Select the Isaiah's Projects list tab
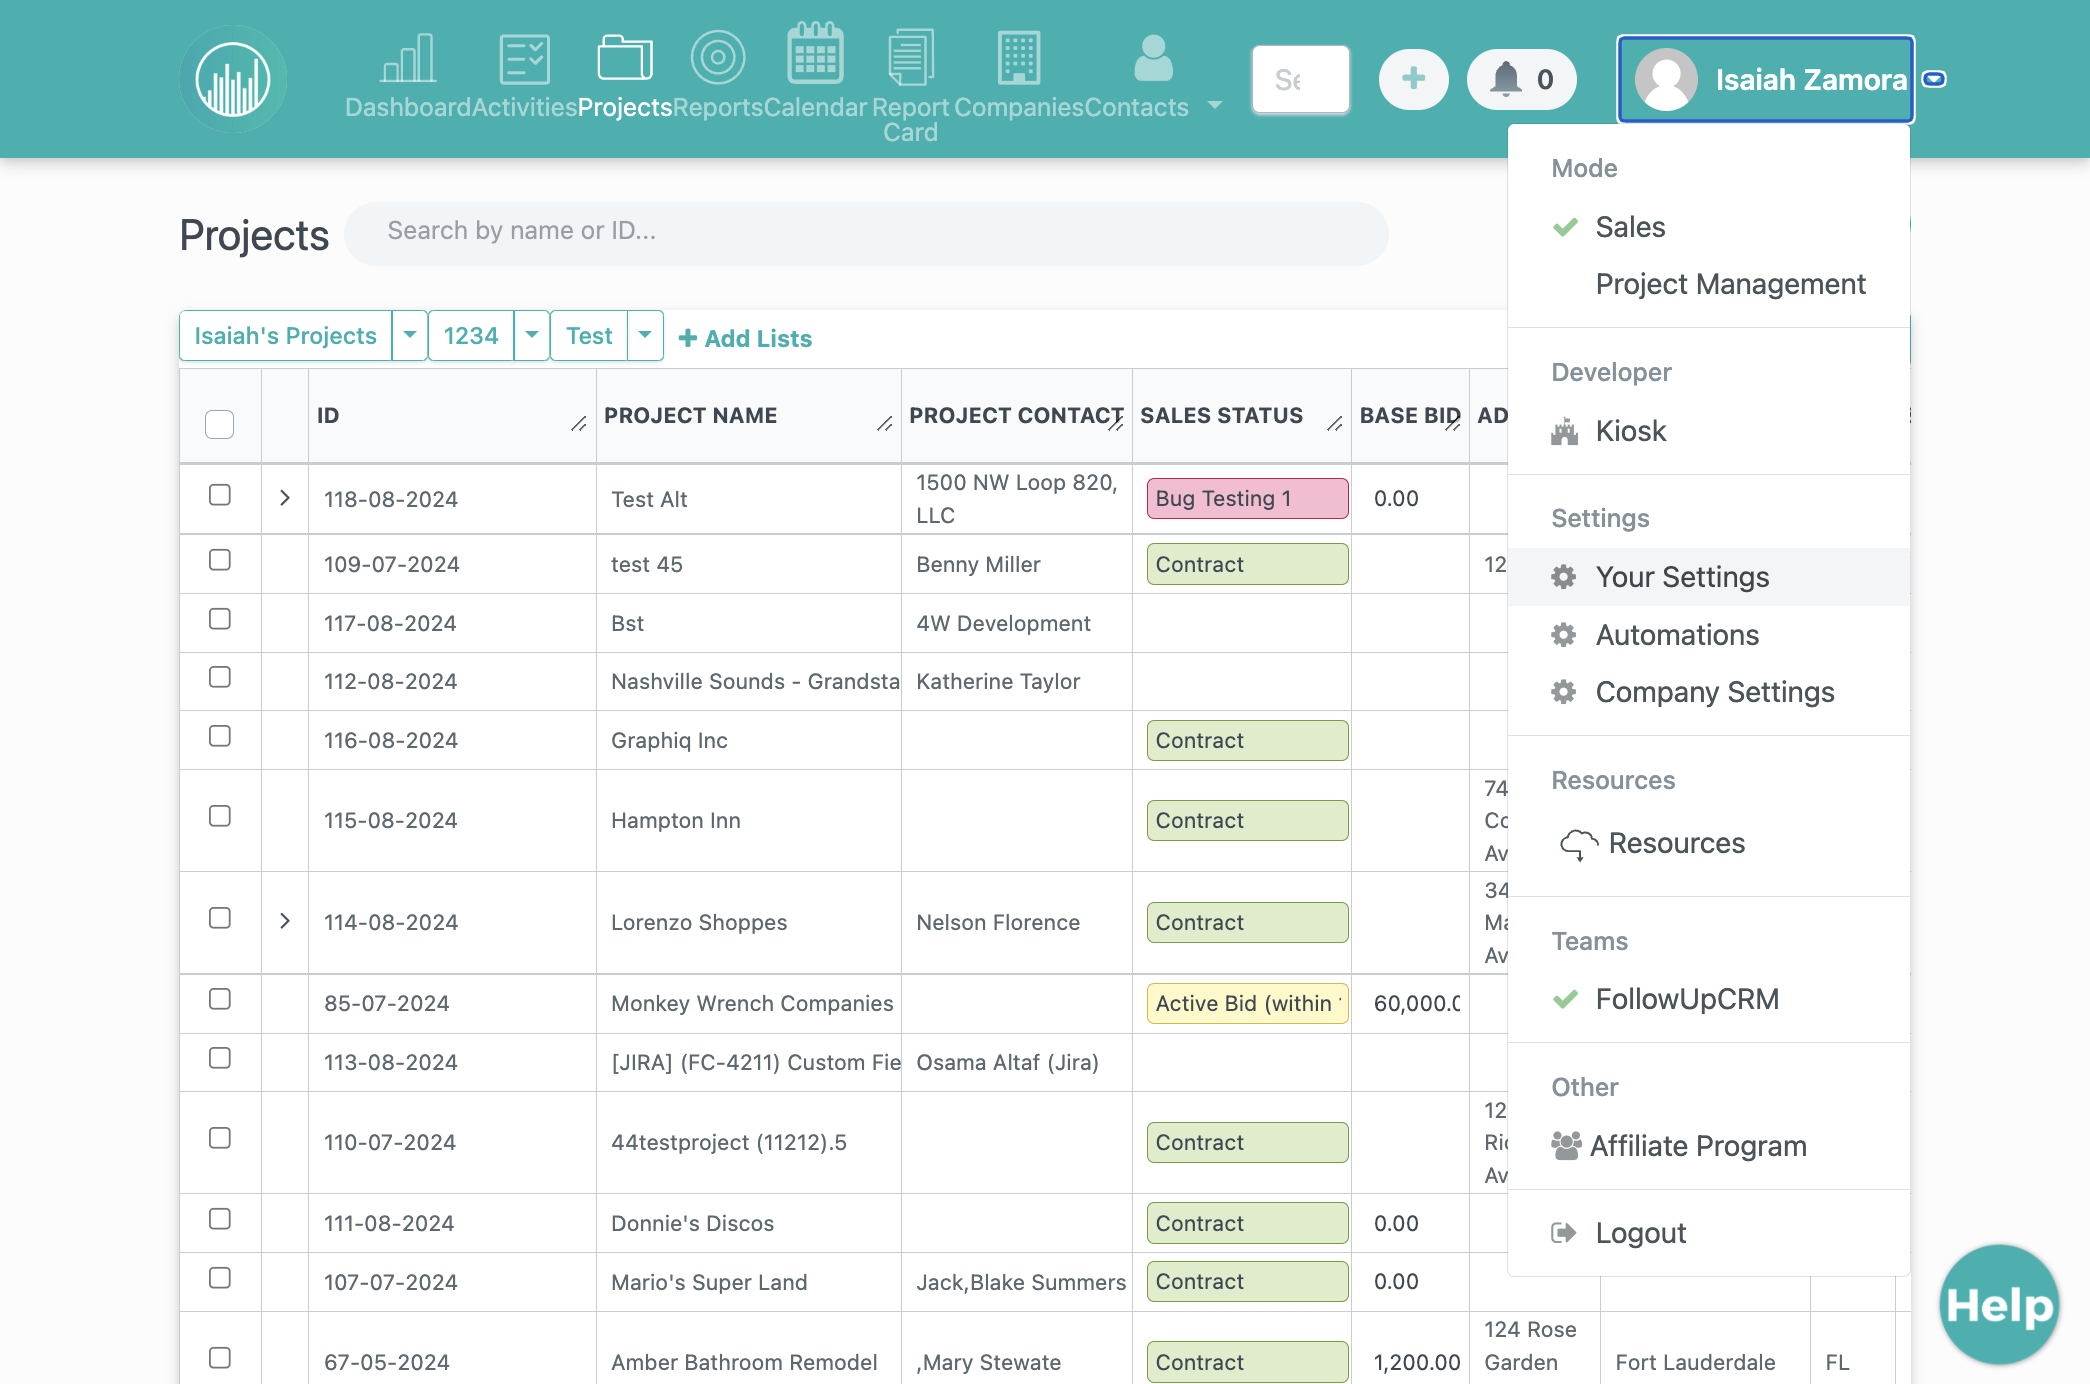The height and width of the screenshot is (1384, 2090). click(286, 336)
